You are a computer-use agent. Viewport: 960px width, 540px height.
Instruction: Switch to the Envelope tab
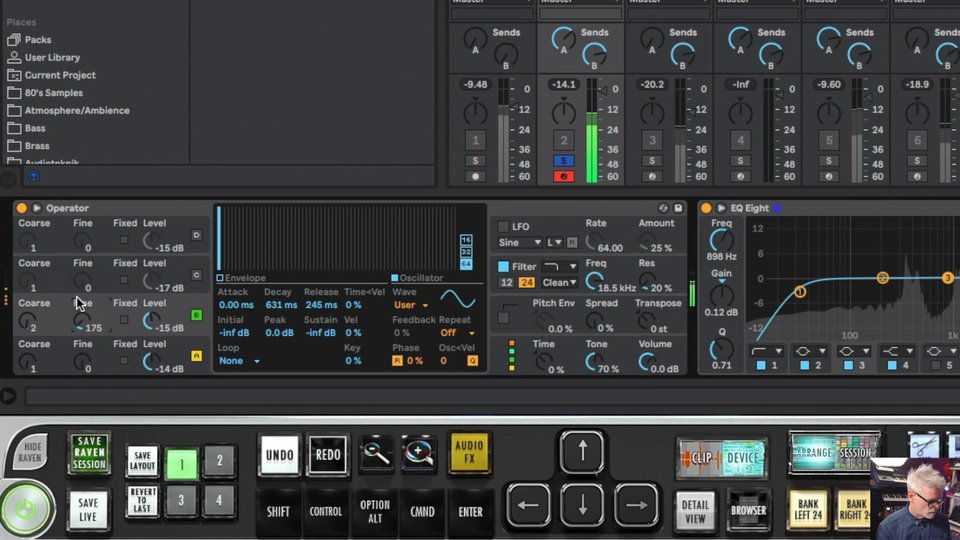tap(241, 278)
